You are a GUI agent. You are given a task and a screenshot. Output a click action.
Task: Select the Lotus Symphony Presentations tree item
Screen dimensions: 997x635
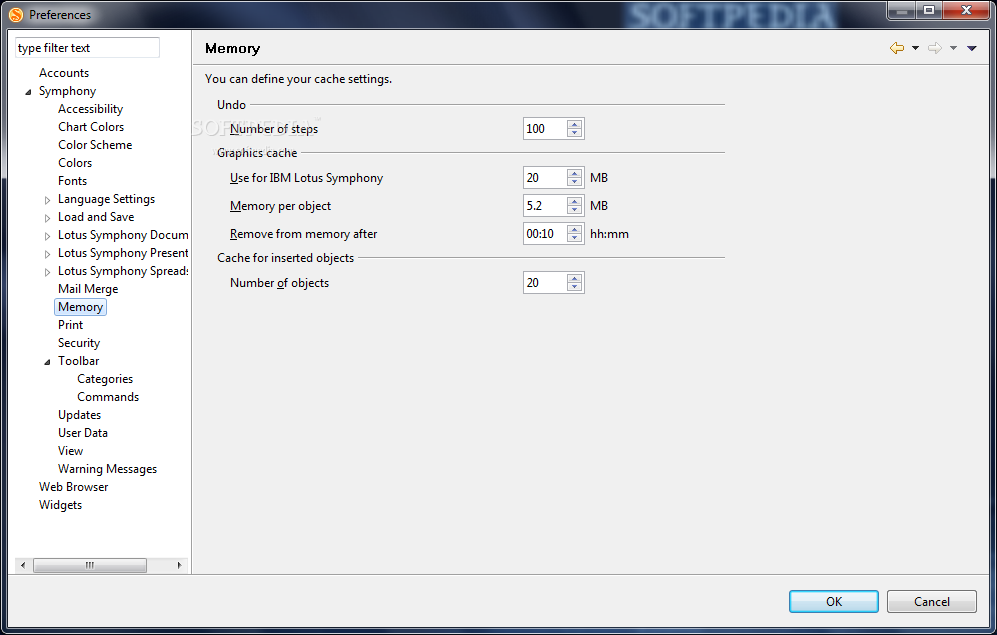[123, 253]
